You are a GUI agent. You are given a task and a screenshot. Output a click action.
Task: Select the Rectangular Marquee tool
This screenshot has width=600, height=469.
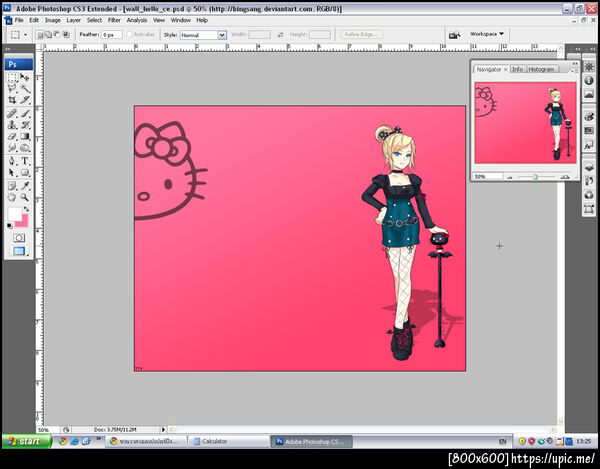pos(12,78)
